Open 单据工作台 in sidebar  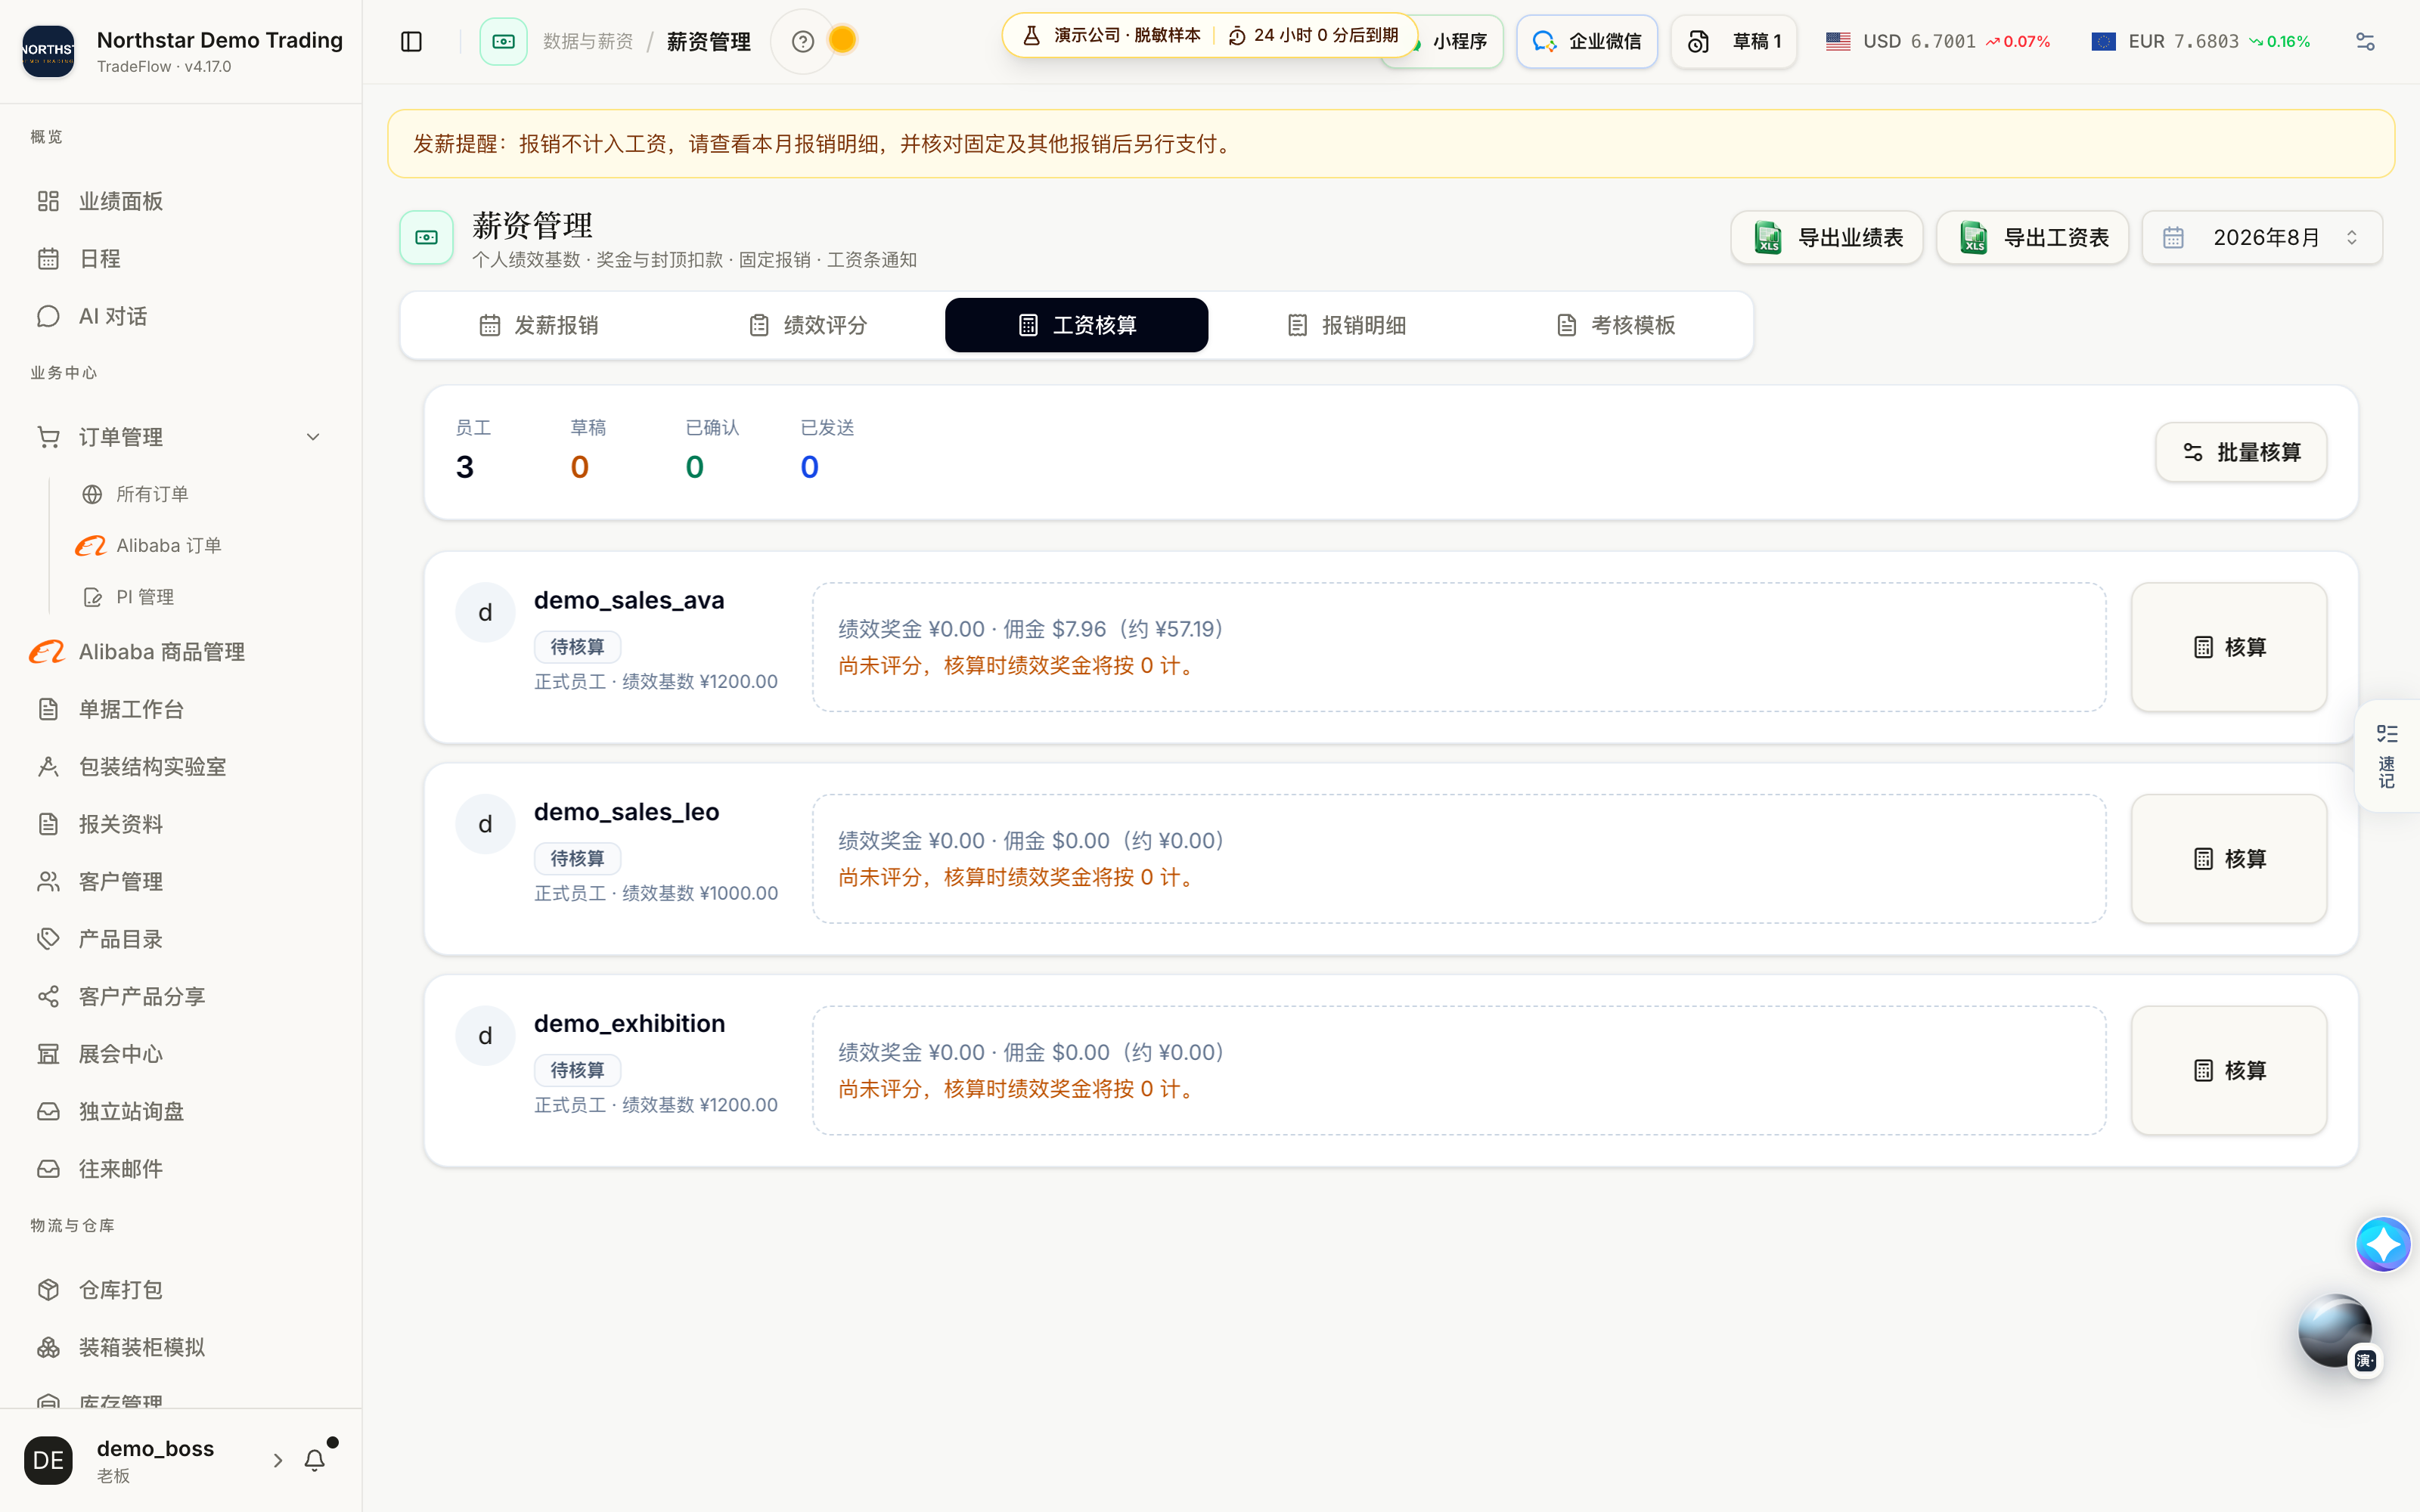(x=180, y=709)
